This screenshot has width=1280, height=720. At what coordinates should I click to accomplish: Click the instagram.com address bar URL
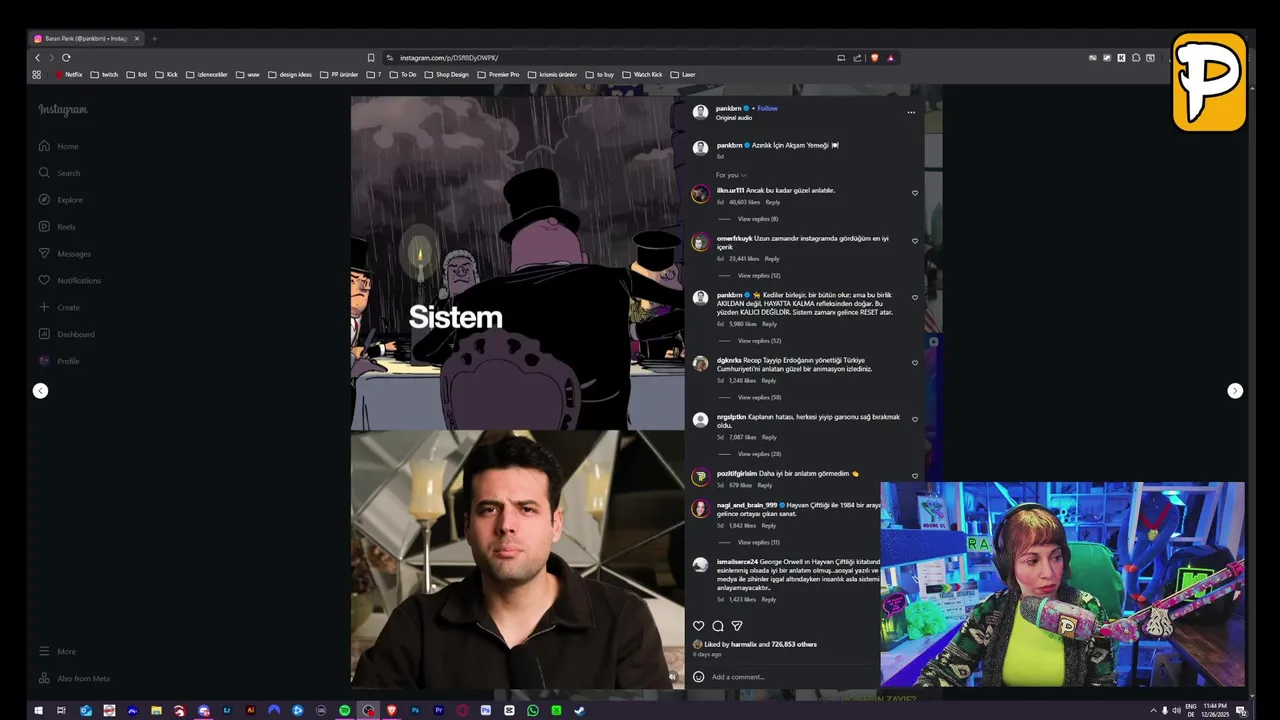click(x=449, y=58)
